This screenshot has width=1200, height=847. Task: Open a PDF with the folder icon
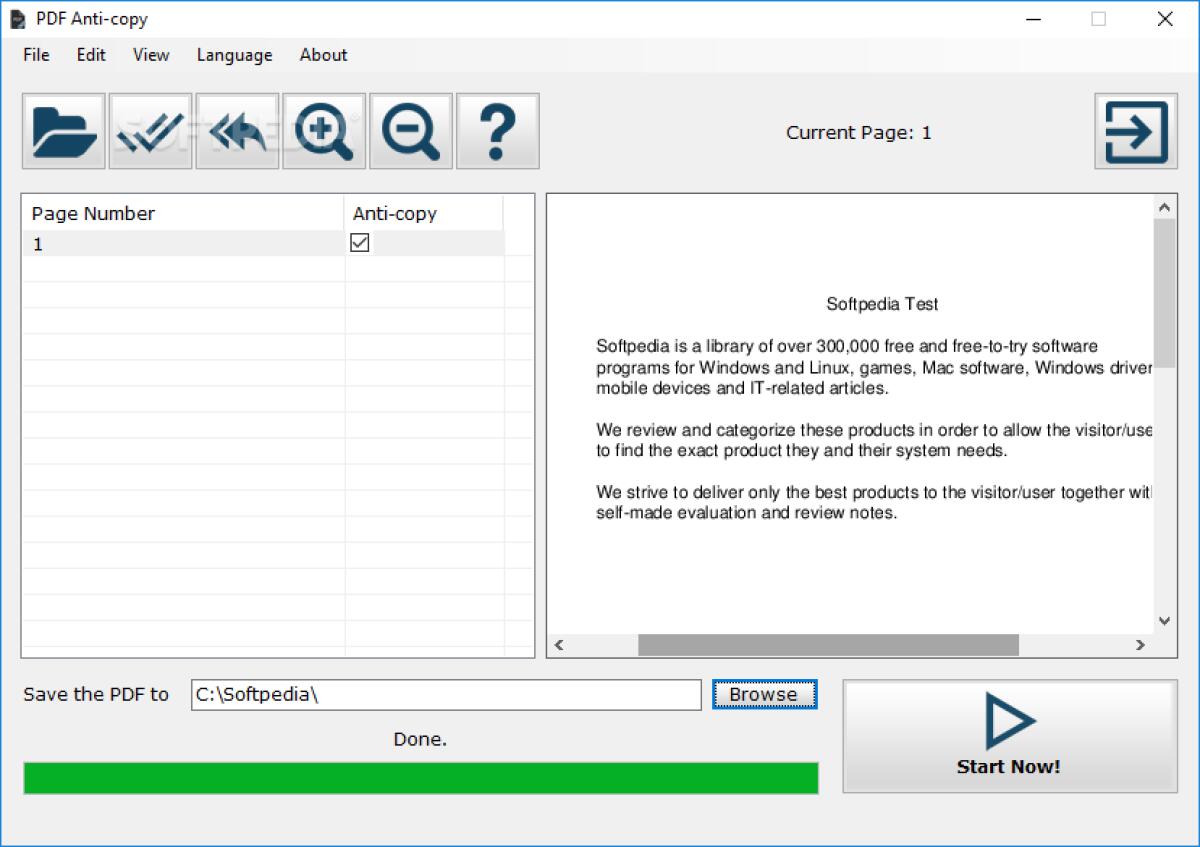tap(63, 131)
